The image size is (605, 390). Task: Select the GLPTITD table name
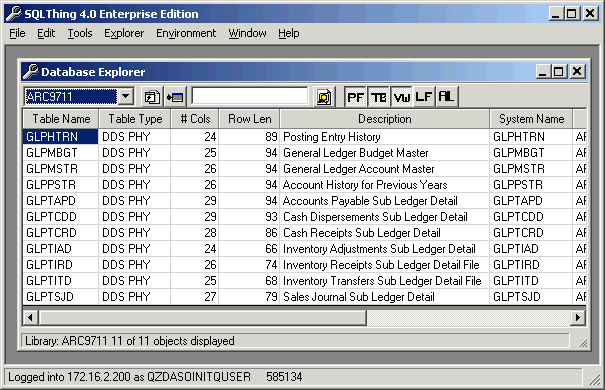click(x=49, y=281)
